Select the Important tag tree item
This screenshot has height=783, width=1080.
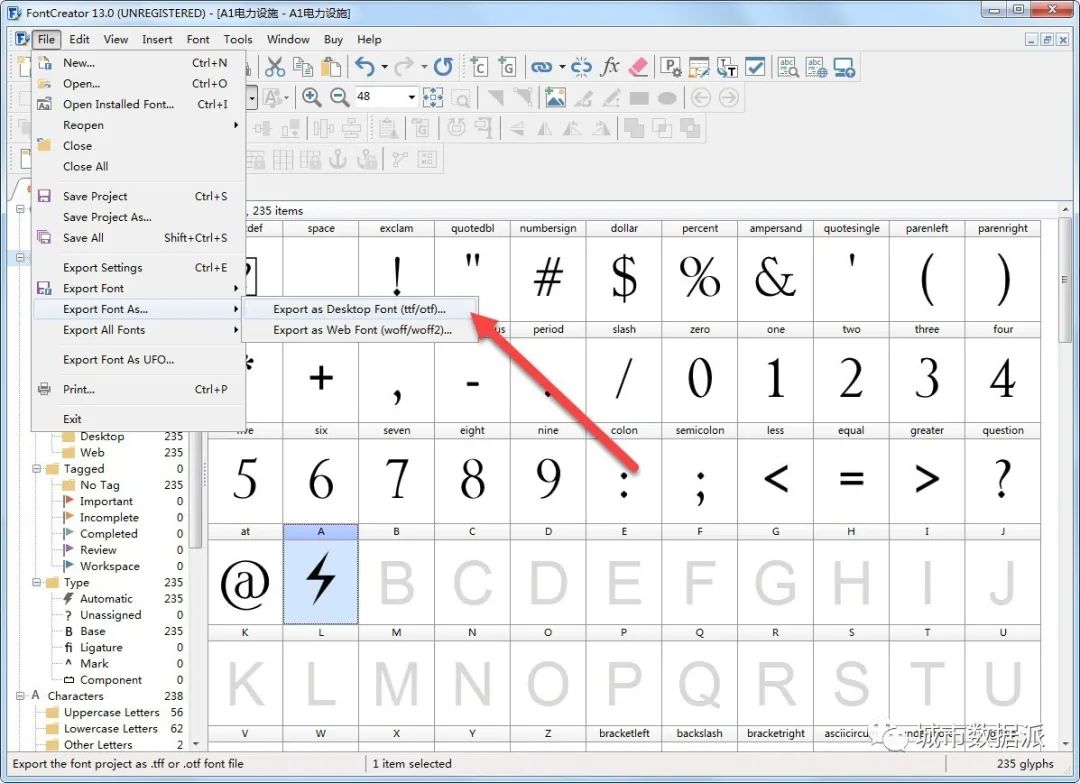point(106,501)
